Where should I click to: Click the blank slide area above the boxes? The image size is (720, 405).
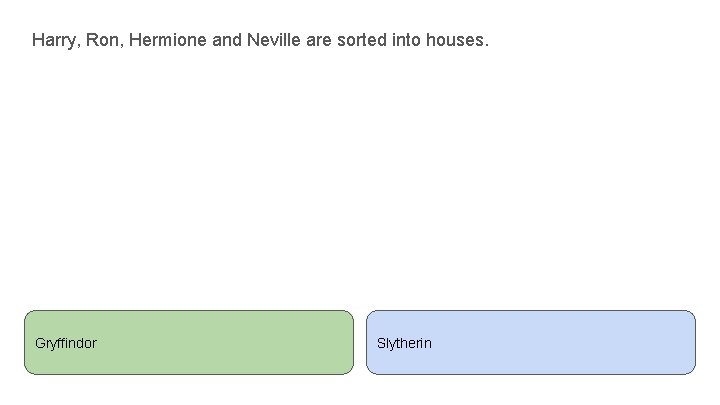pos(360,180)
